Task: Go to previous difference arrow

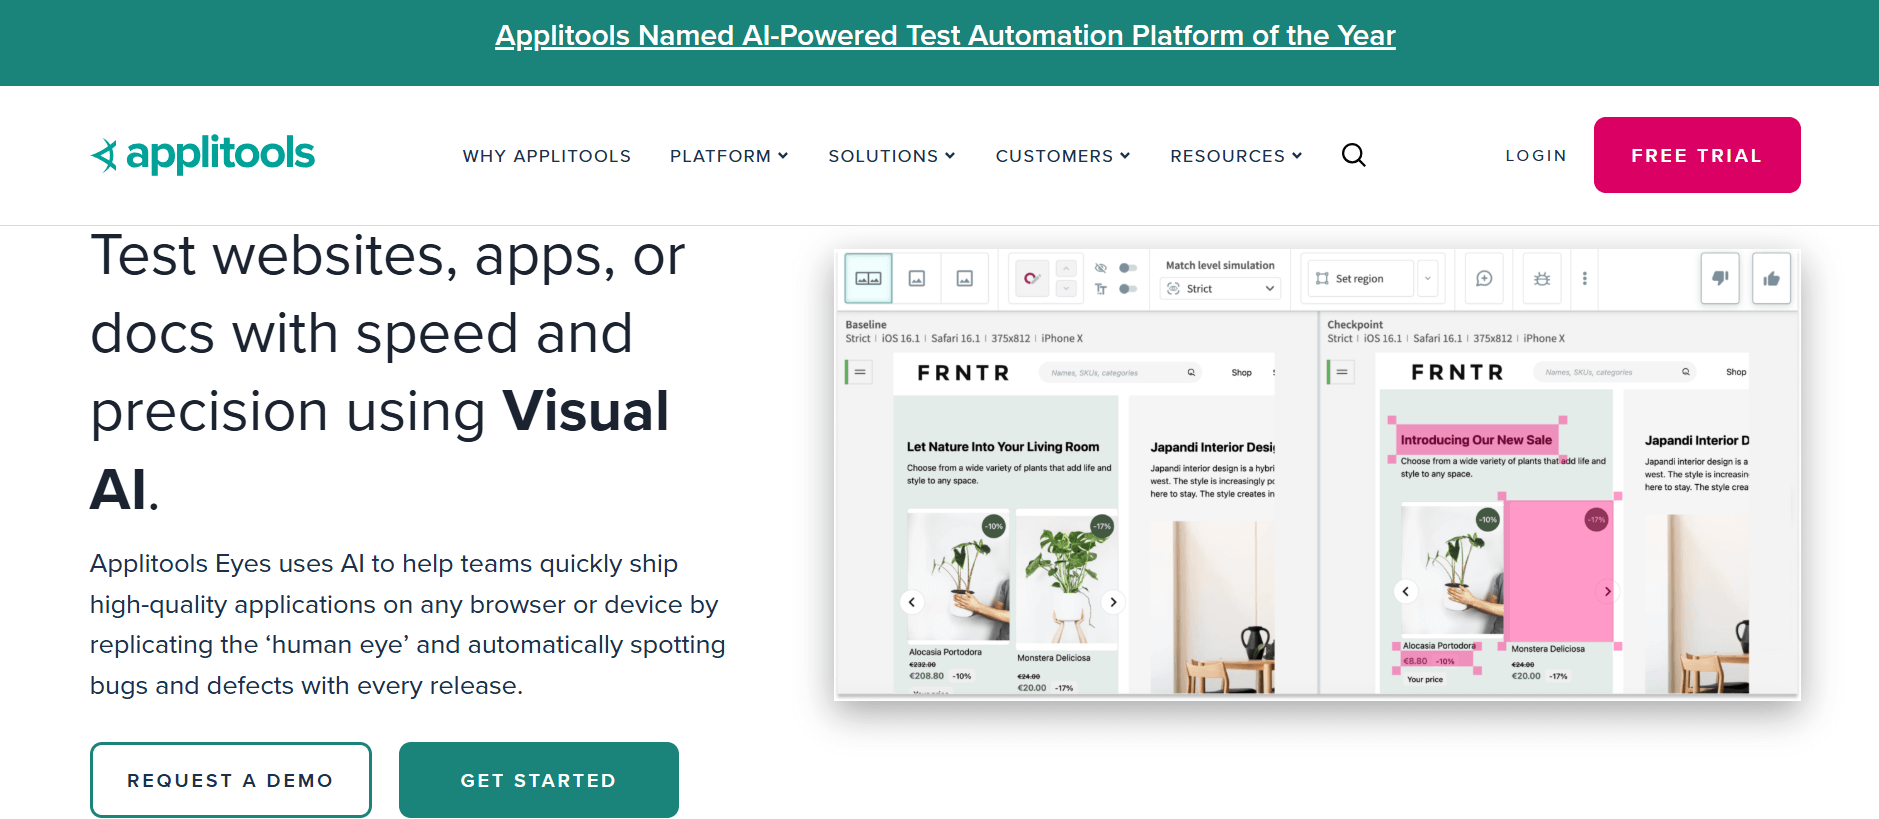Action: point(1066,268)
